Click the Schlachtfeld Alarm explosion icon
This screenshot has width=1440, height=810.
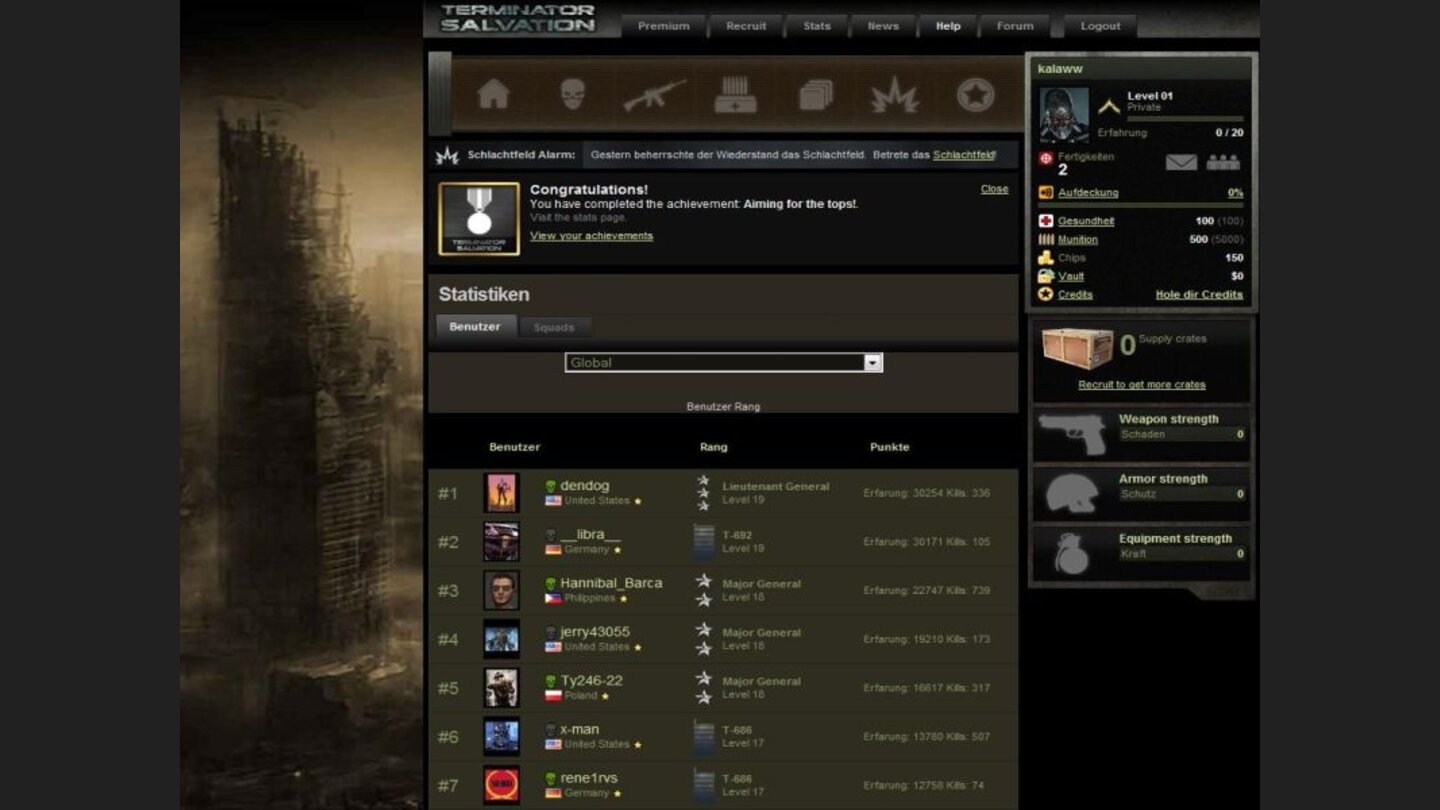pyautogui.click(x=447, y=155)
